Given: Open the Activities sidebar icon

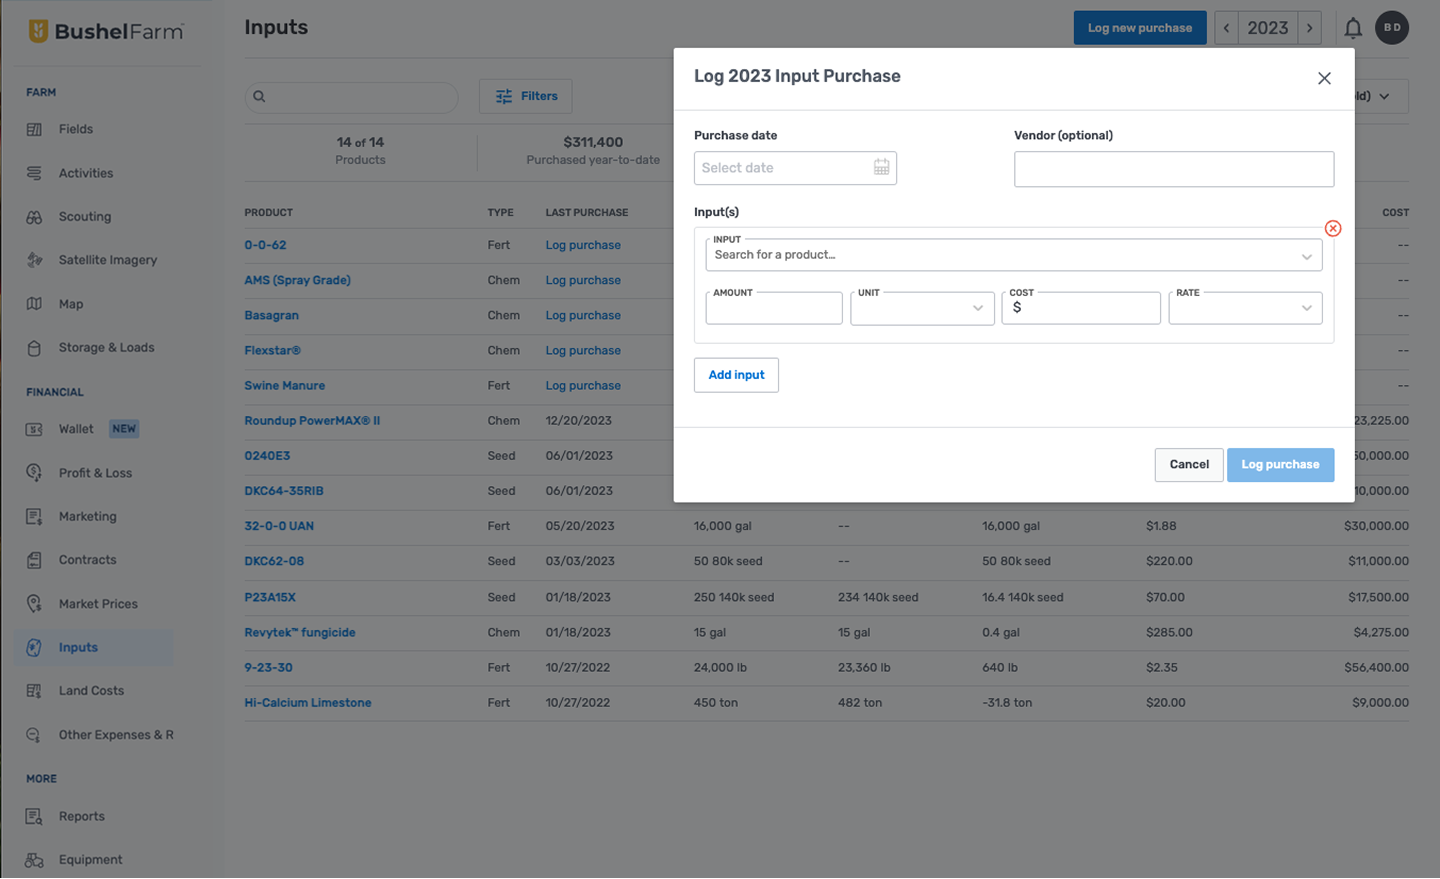Looking at the screenshot, I should (x=34, y=173).
